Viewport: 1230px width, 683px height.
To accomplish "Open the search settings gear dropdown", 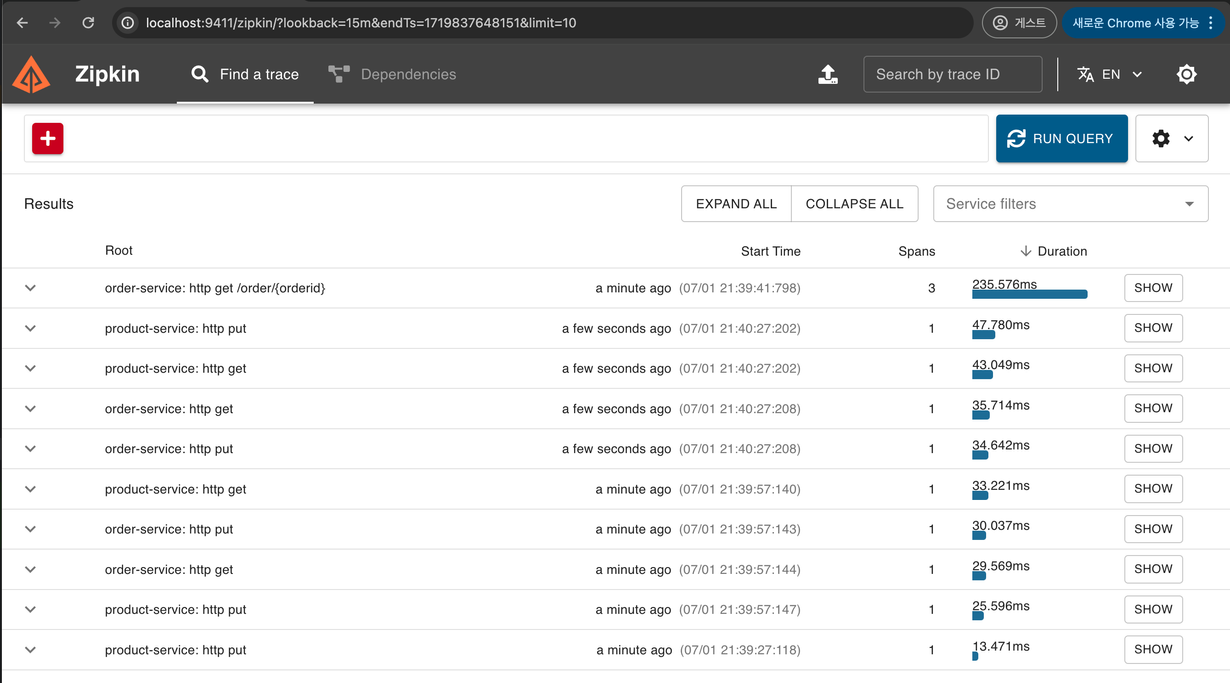I will [1172, 138].
